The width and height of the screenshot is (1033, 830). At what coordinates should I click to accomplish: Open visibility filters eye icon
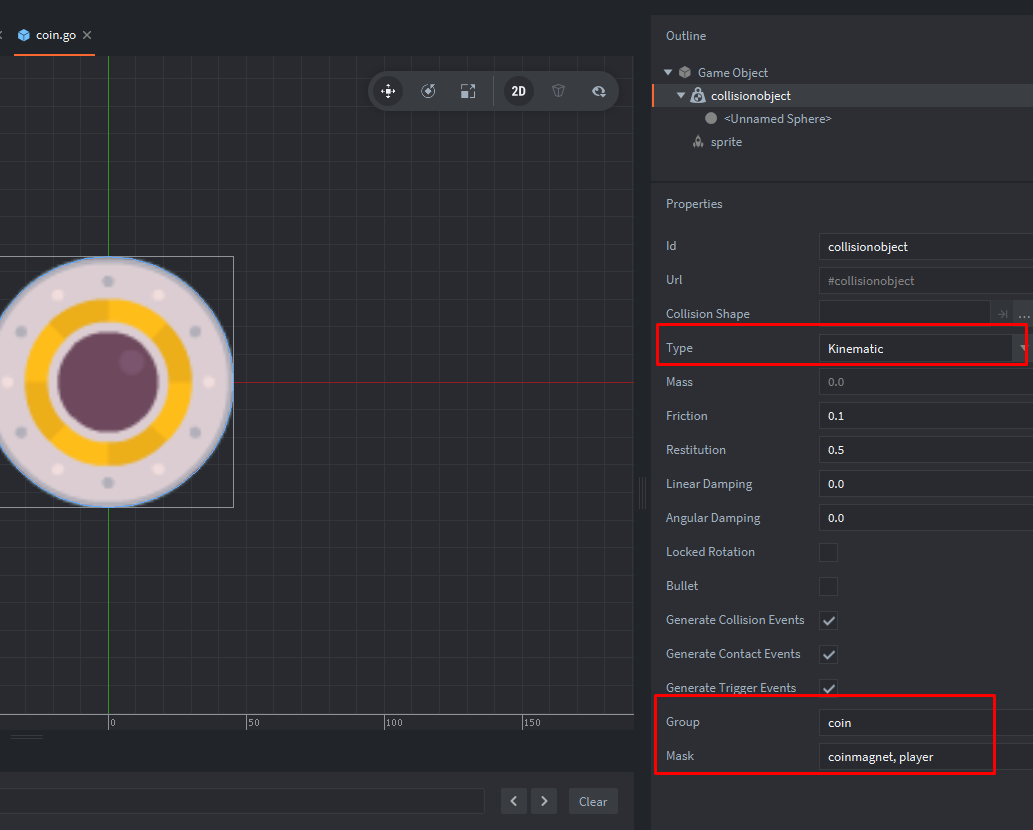598,91
